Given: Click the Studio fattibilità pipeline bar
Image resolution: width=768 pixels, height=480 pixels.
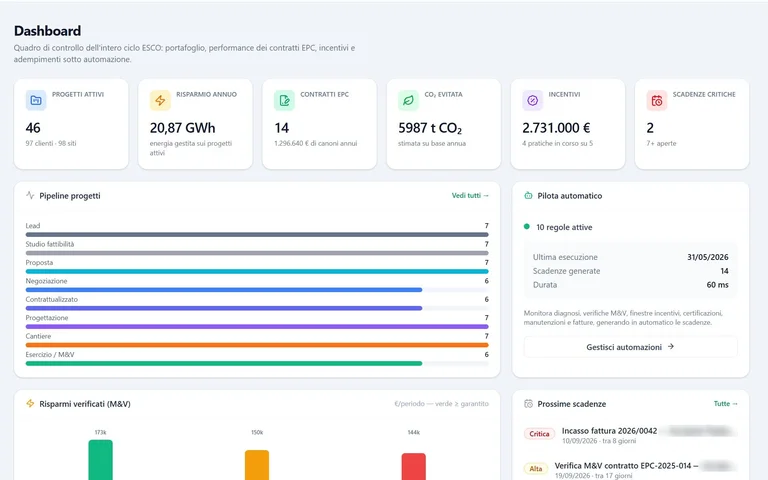Looking at the screenshot, I should click(x=257, y=253).
